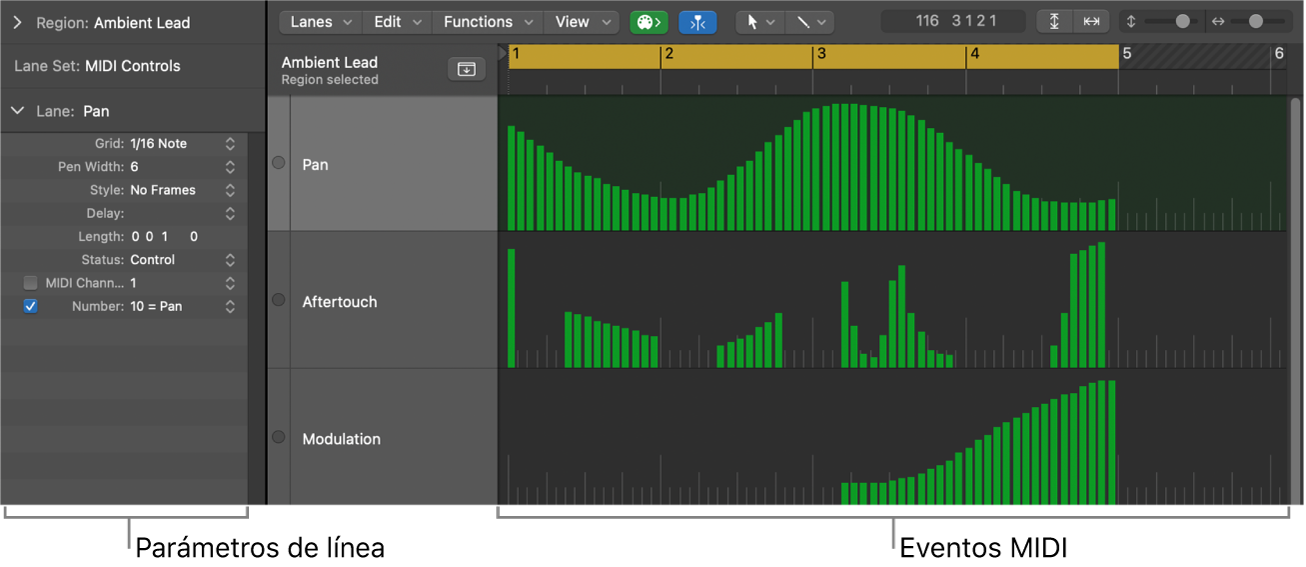This screenshot has height=567, width=1306.
Task: Click the circle button on Pan lane
Action: tap(279, 163)
